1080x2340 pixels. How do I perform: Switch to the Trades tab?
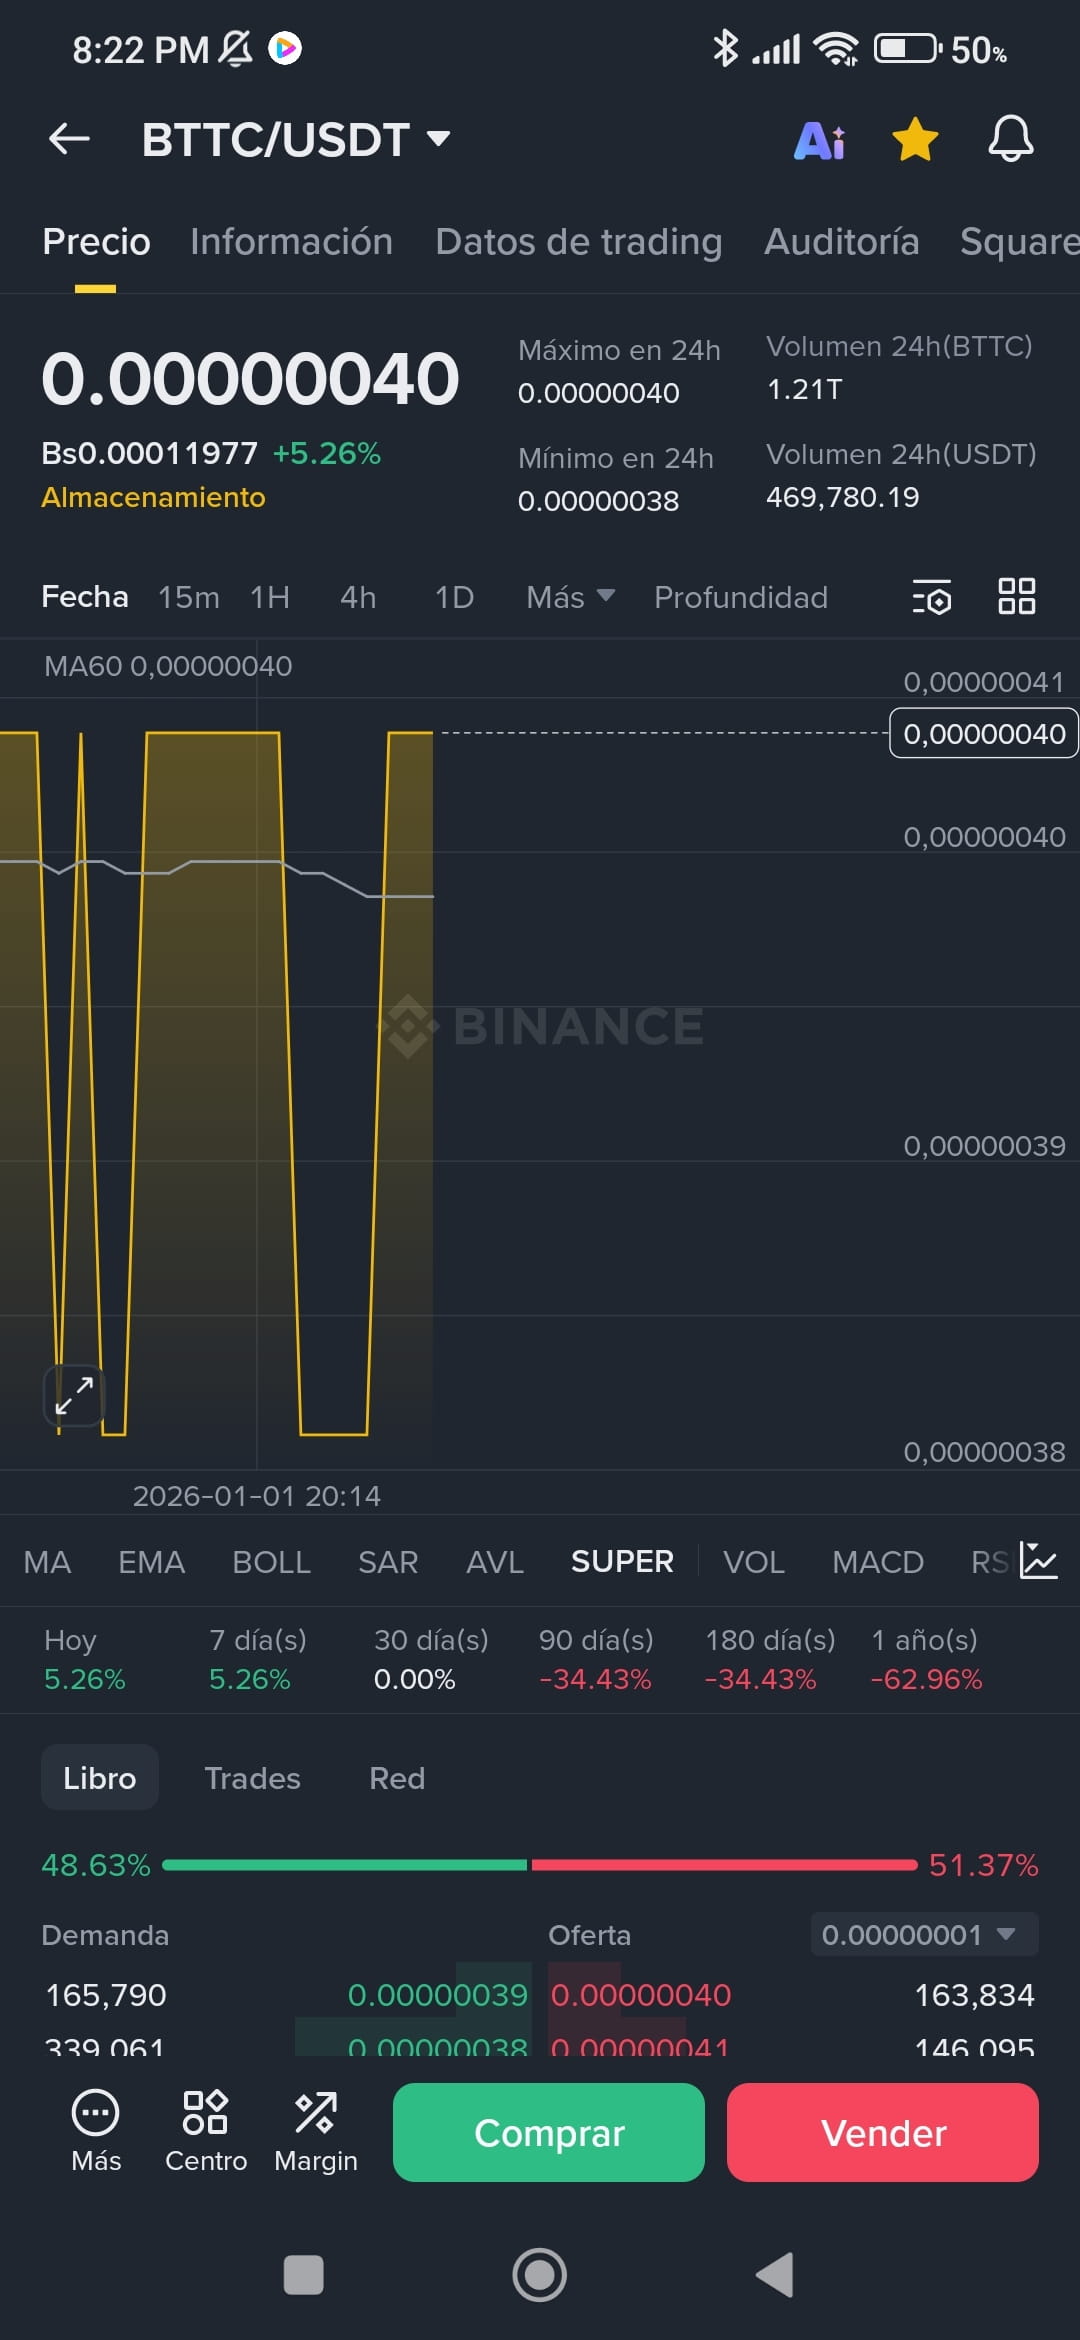tap(252, 1778)
